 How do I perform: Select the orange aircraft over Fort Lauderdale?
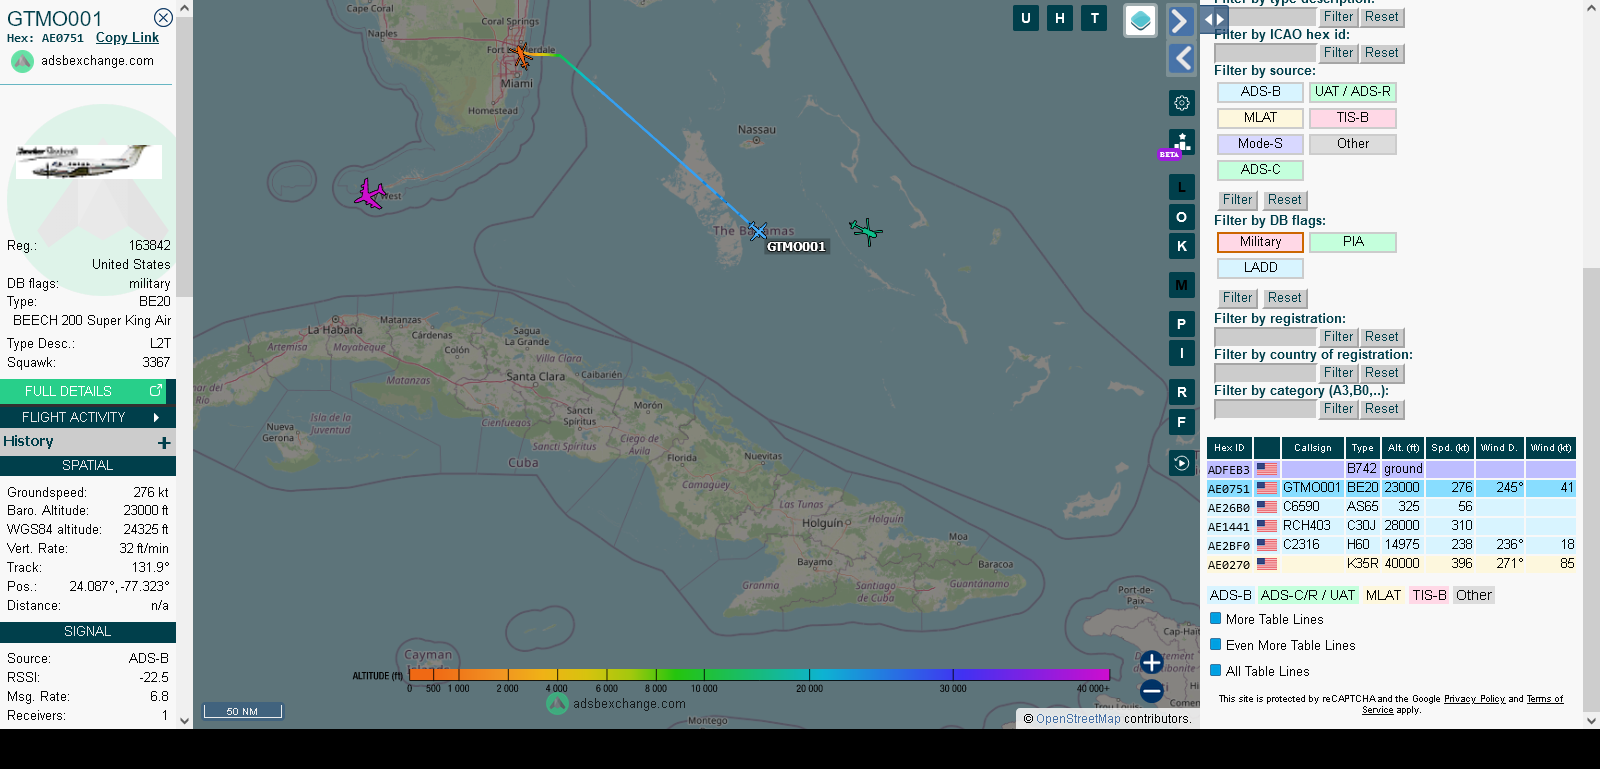[521, 54]
